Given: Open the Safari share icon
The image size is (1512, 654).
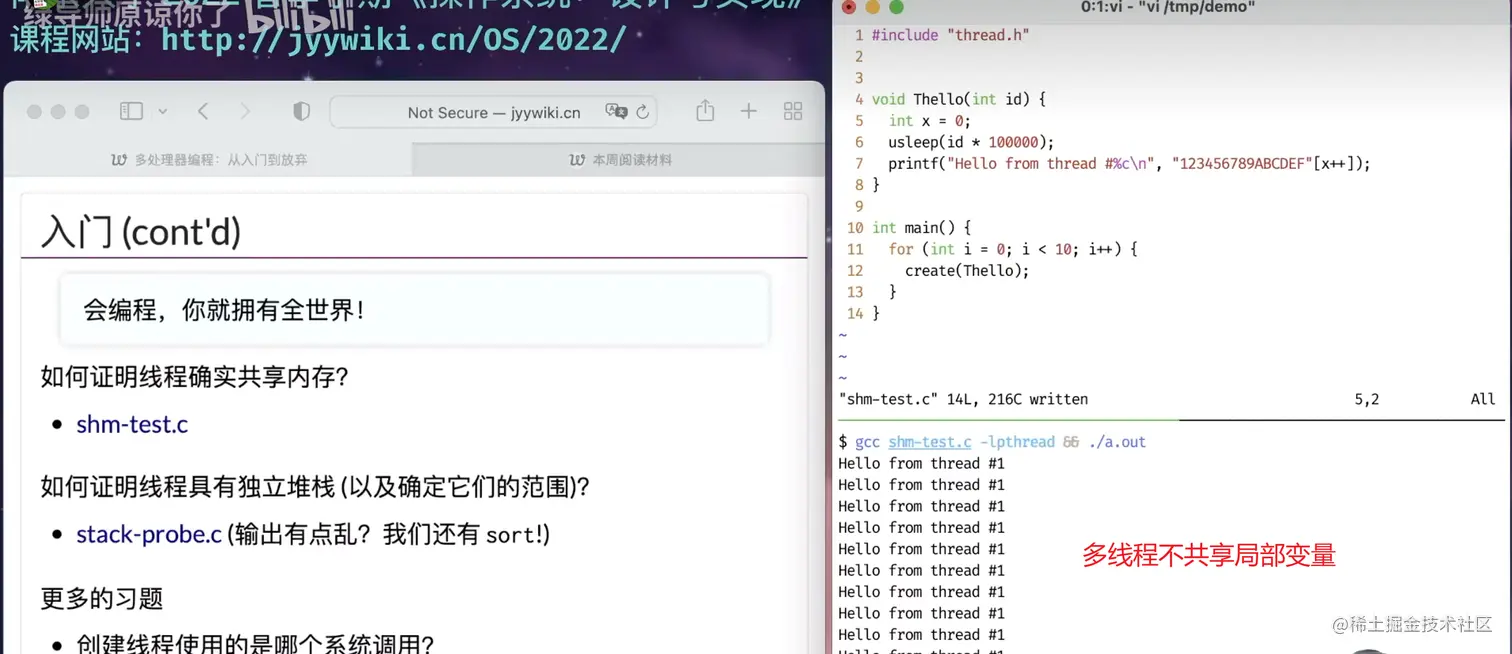Looking at the screenshot, I should click(x=705, y=111).
